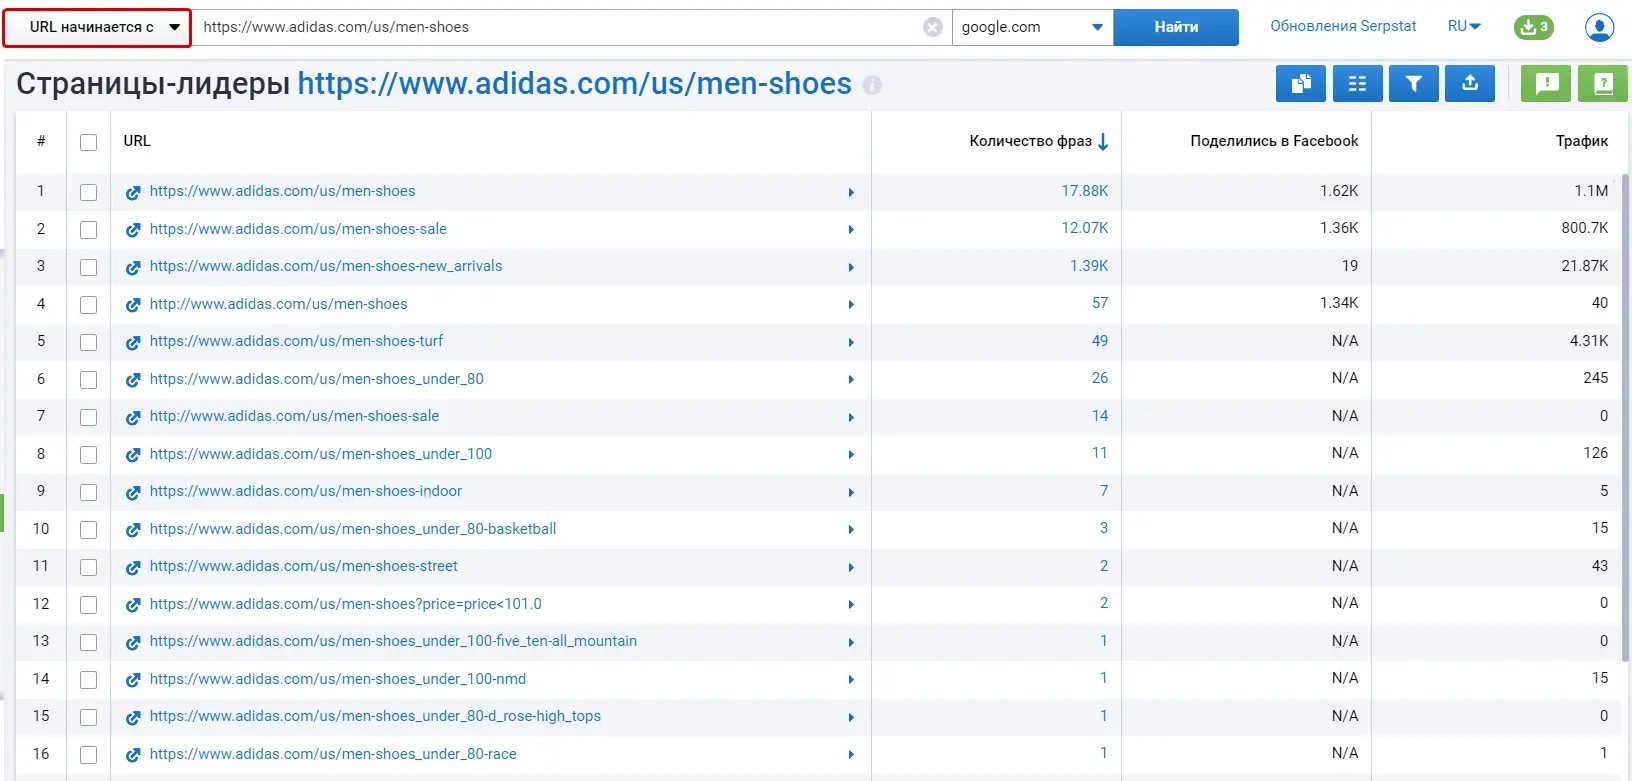This screenshot has height=781, width=1632.
Task: Open the 'Обновления Serpstat' link
Action: 1343,27
